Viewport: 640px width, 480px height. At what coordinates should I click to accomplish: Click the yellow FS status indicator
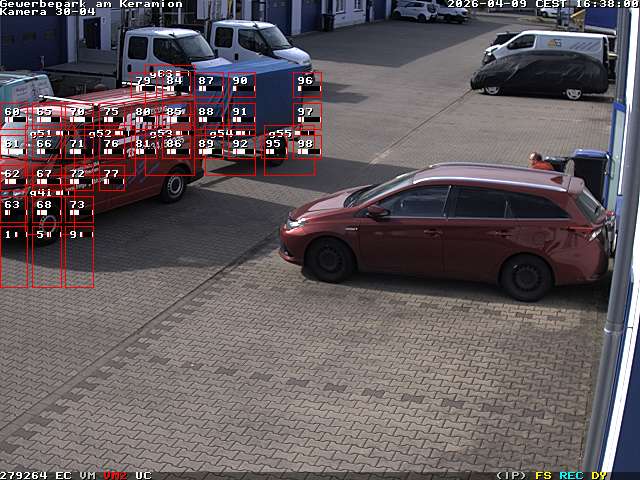(x=543, y=475)
